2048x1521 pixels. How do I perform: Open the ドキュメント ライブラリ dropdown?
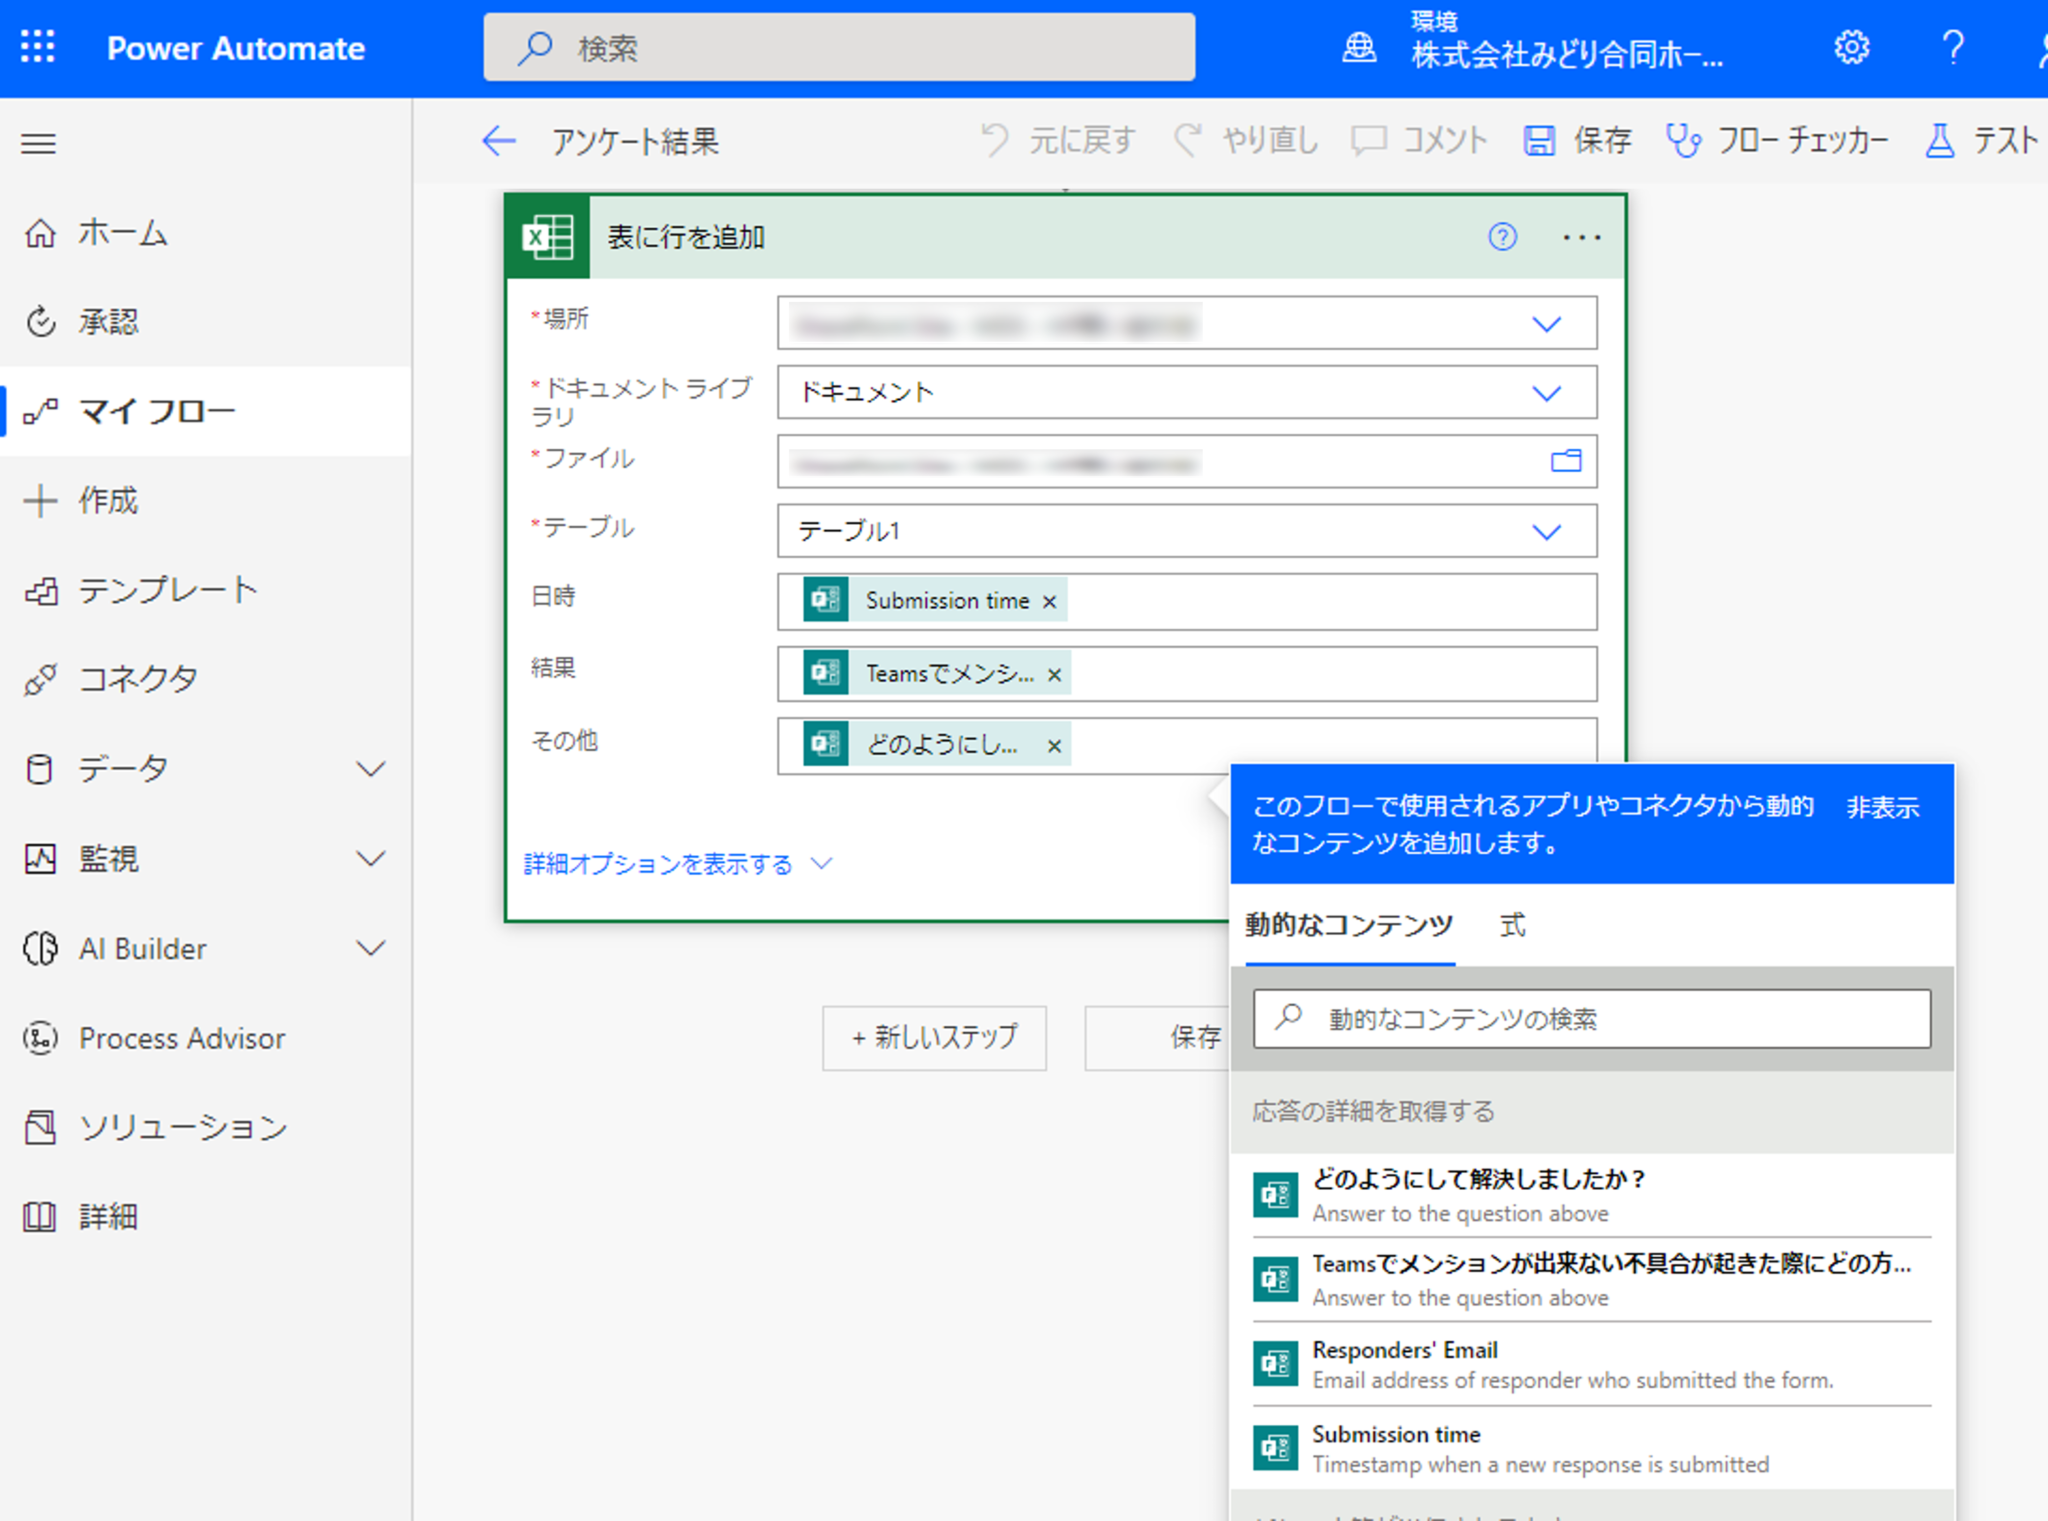coord(1547,392)
